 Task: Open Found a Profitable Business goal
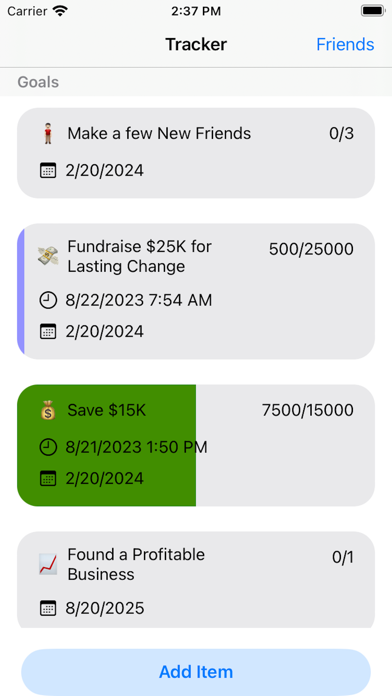coord(196,580)
